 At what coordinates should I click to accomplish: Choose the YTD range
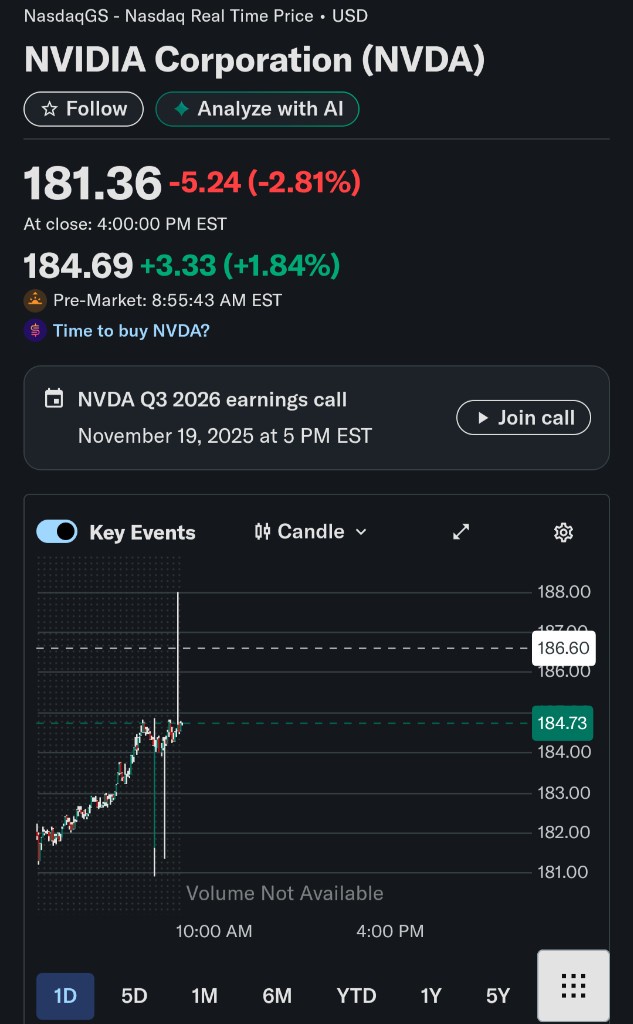tap(356, 996)
